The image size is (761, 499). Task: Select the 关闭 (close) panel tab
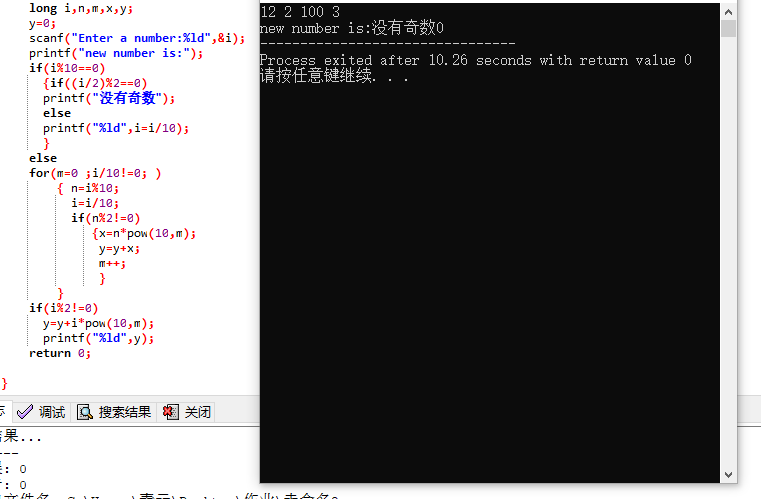186,412
